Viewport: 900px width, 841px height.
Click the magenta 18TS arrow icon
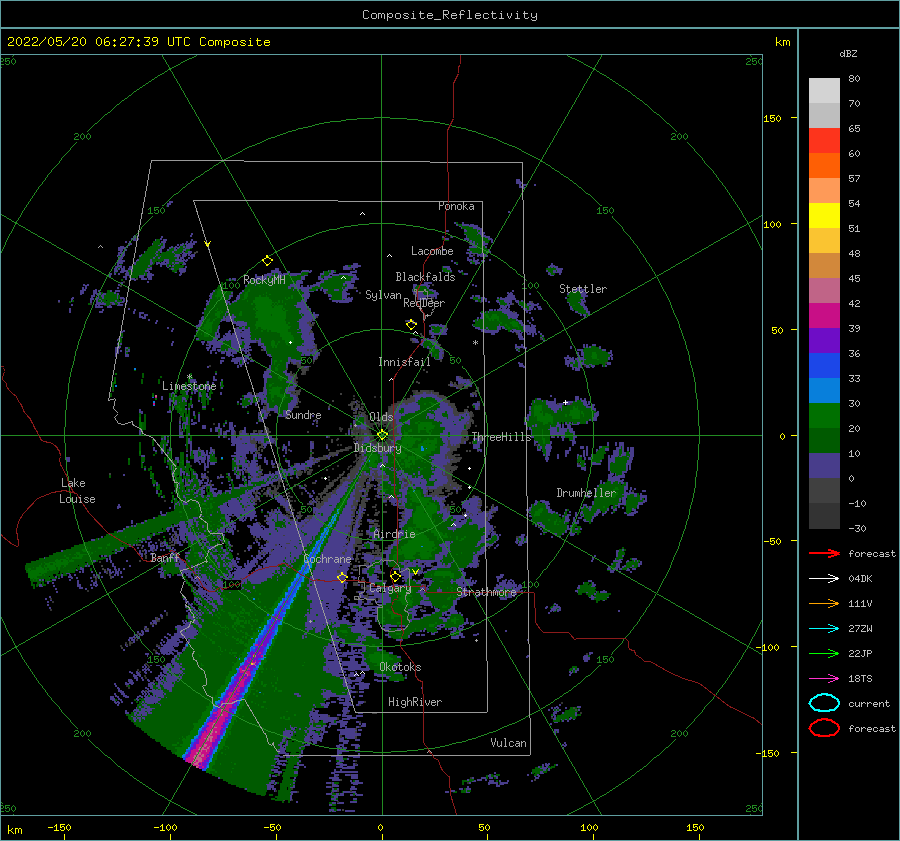click(824, 679)
